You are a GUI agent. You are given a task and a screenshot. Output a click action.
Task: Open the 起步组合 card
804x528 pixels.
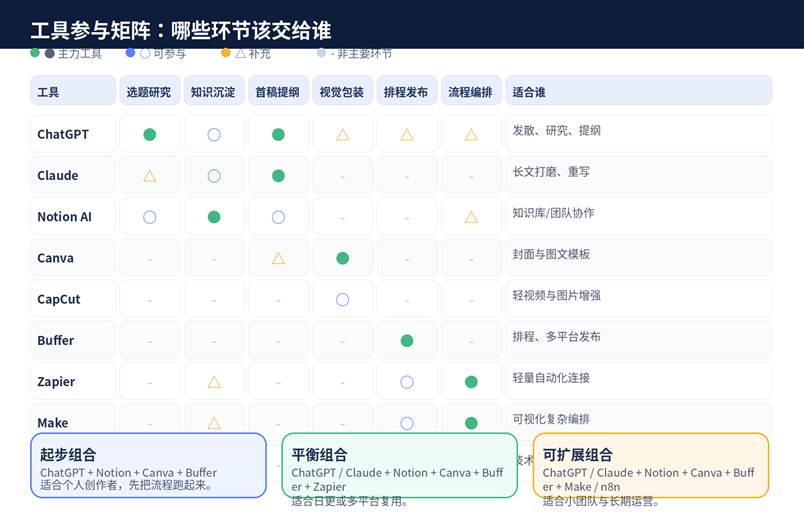[148, 465]
